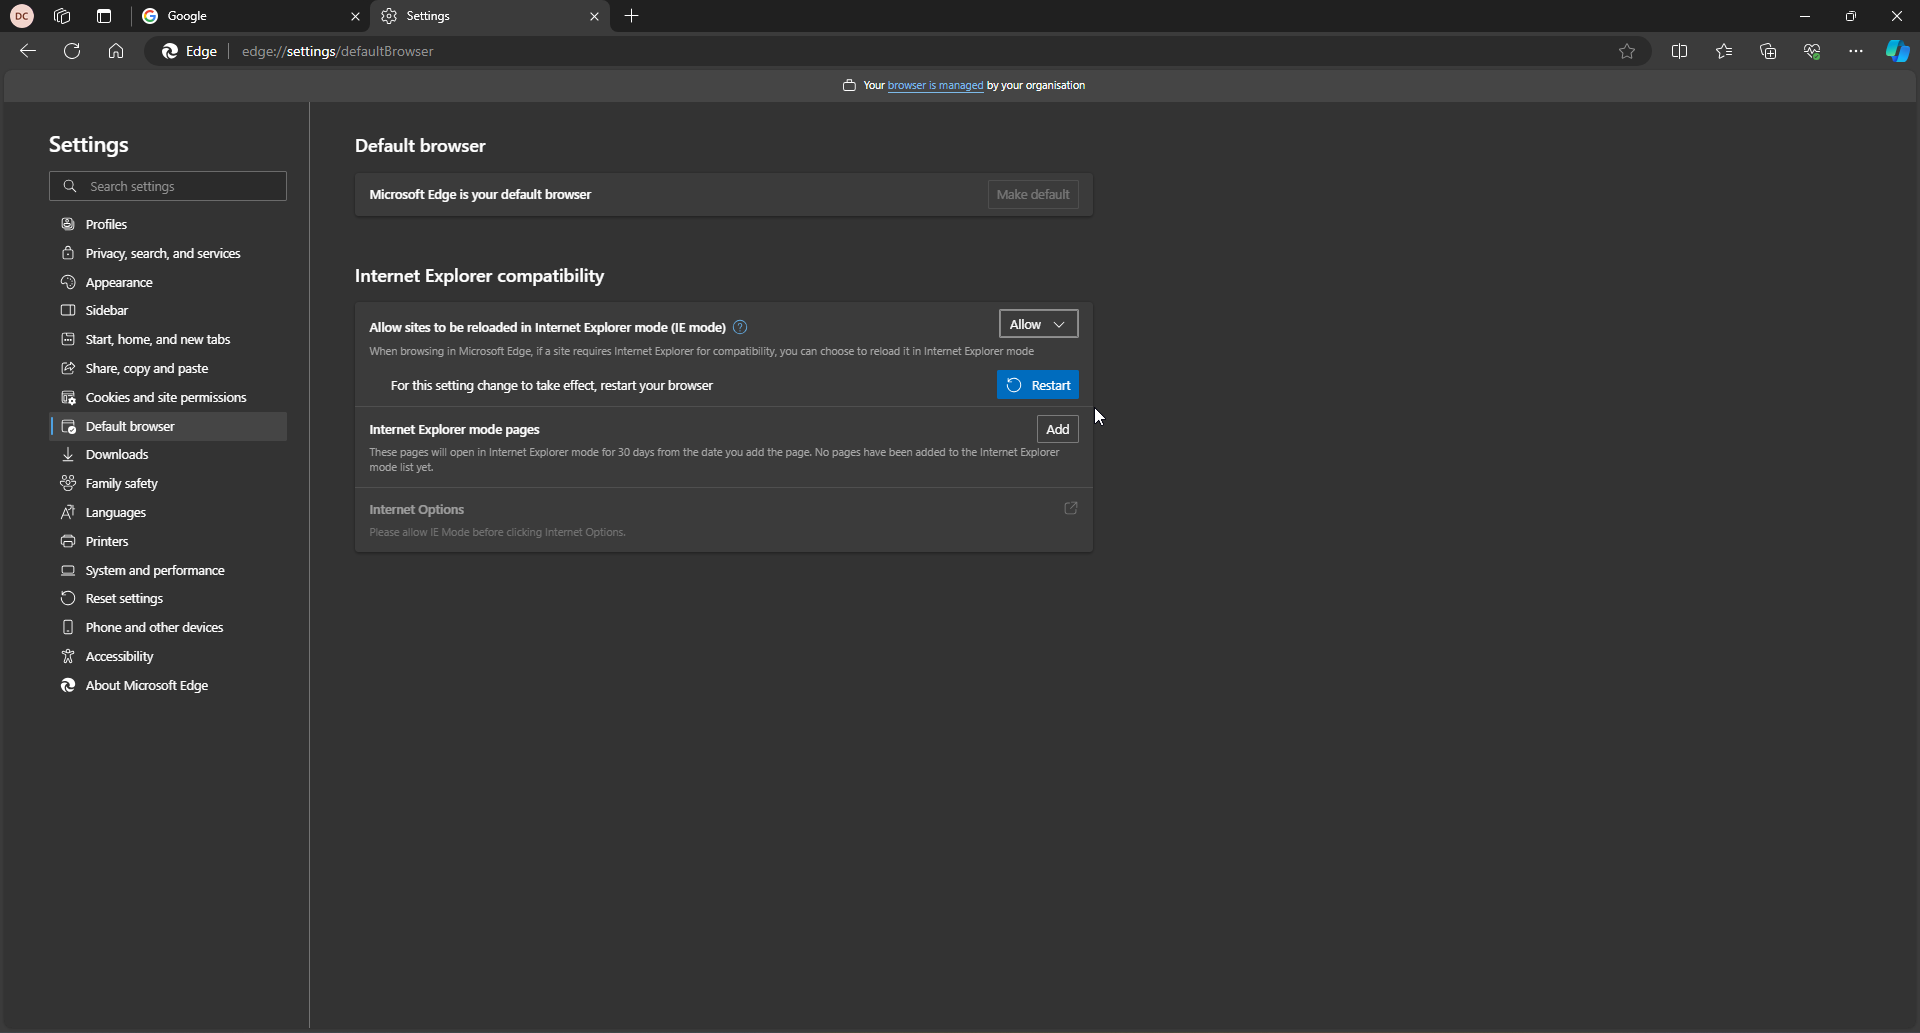Click the address bar URL
Screen dimensions: 1920x1033
click(x=338, y=51)
